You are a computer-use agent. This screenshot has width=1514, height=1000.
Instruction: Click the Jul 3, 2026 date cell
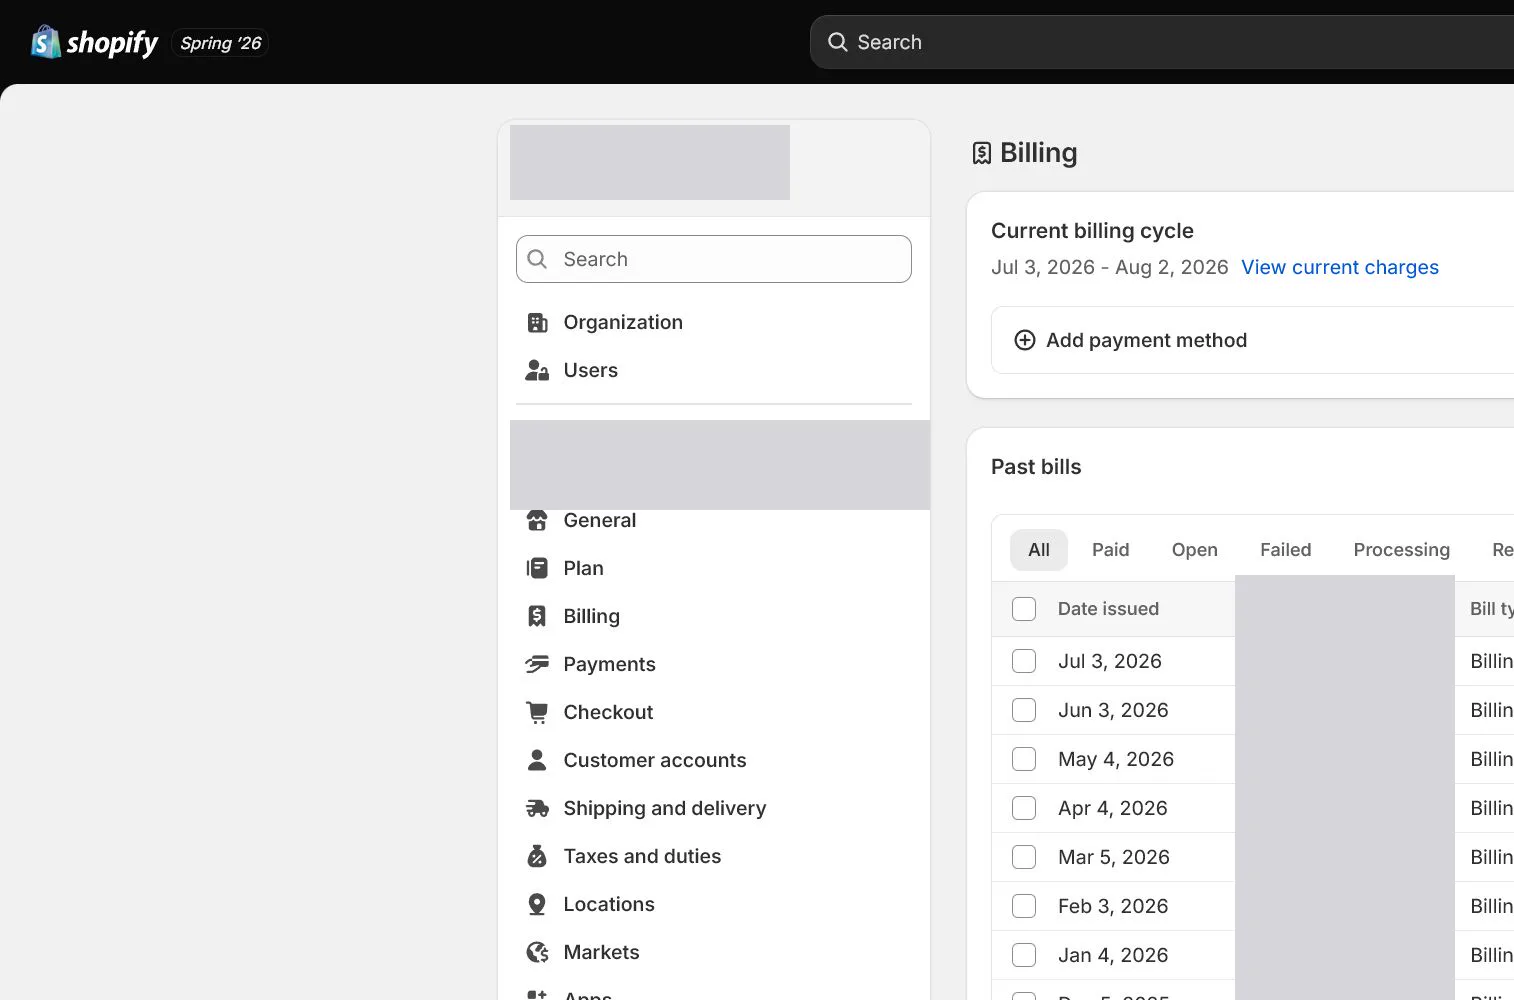coord(1110,661)
